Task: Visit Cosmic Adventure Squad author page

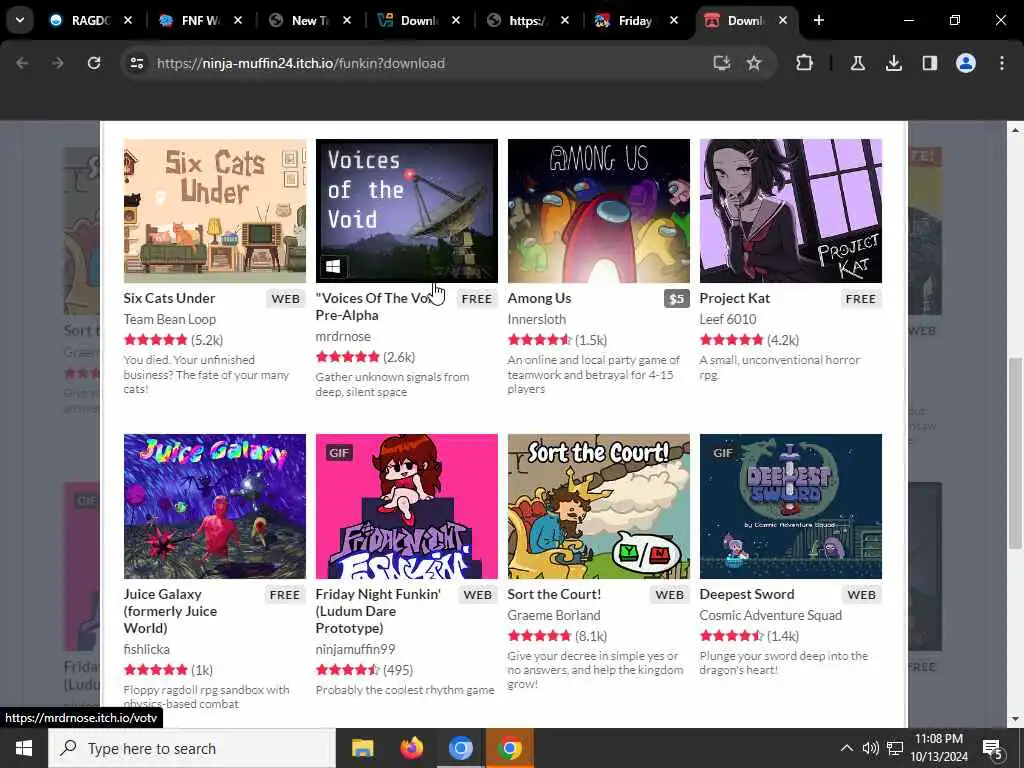Action: 771,615
